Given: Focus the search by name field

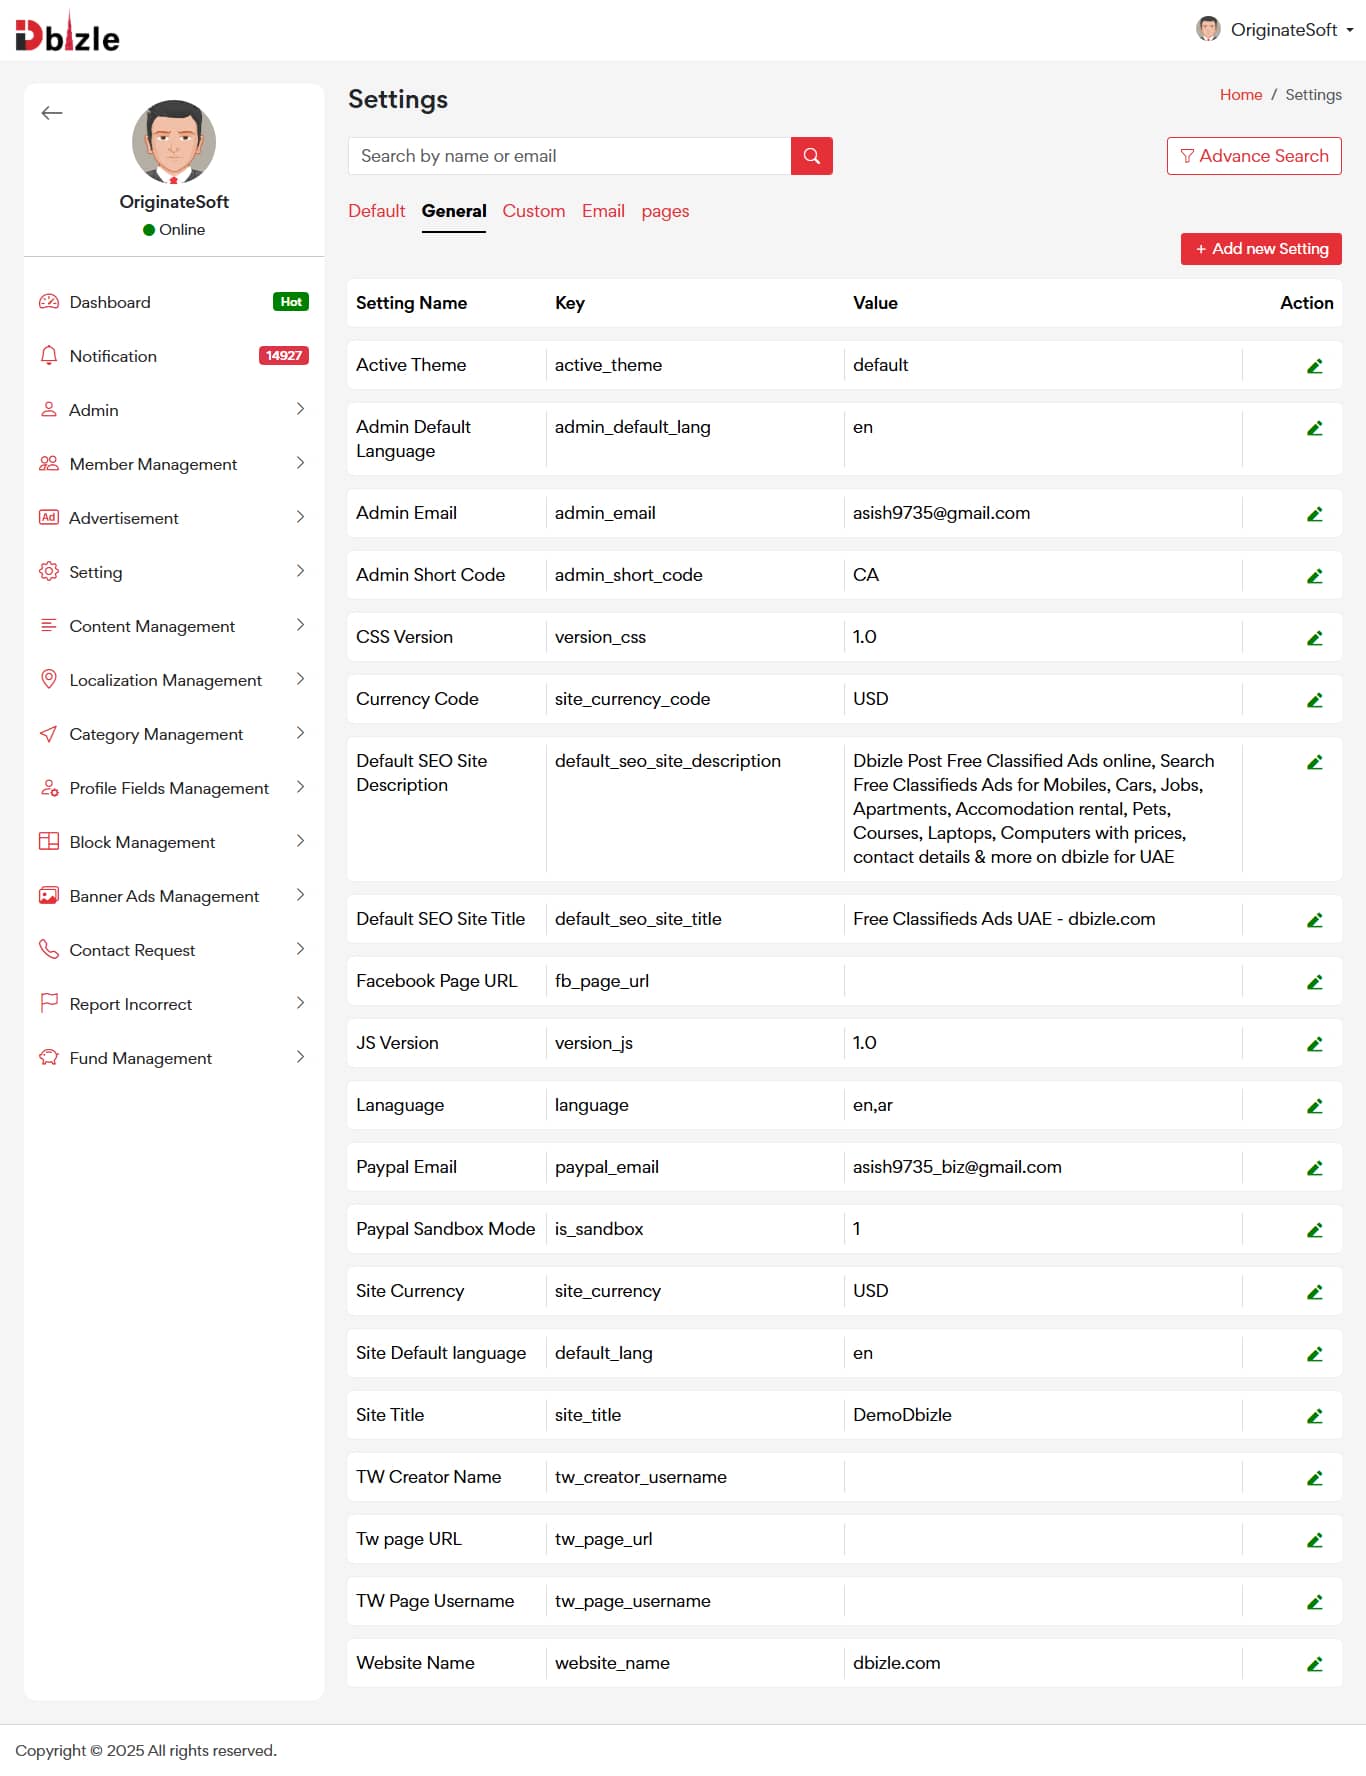Looking at the screenshot, I should click(569, 156).
